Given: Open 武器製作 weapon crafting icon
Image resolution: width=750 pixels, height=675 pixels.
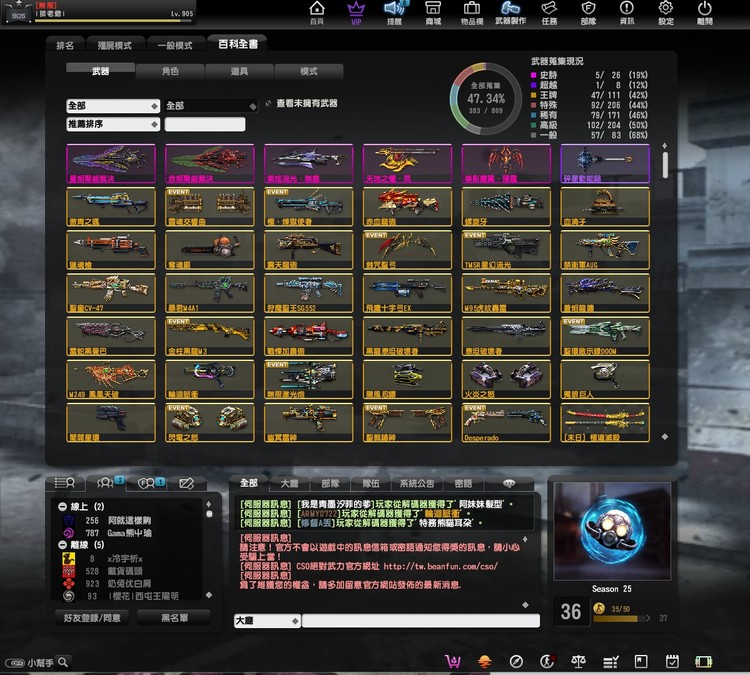Looking at the screenshot, I should point(510,12).
